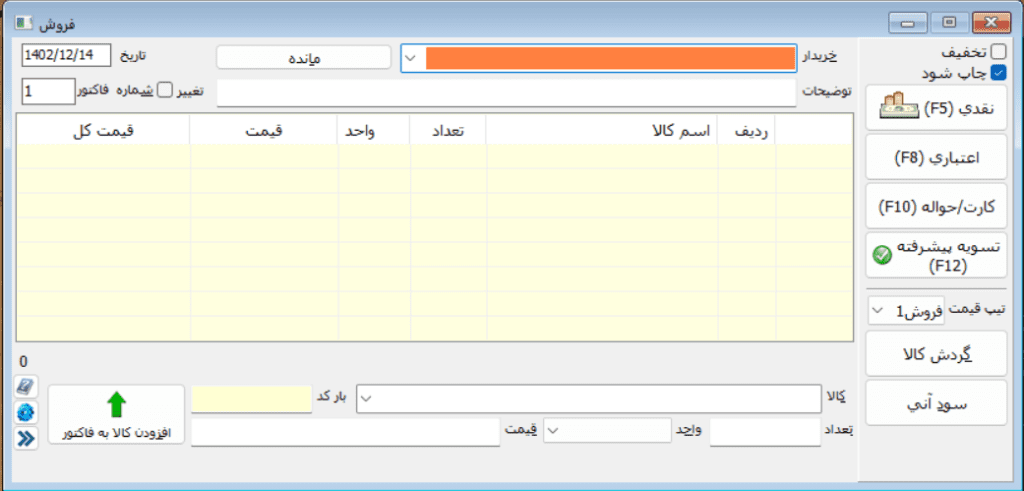
Task: Click the bottom قيمت price input field
Action: pos(345,432)
